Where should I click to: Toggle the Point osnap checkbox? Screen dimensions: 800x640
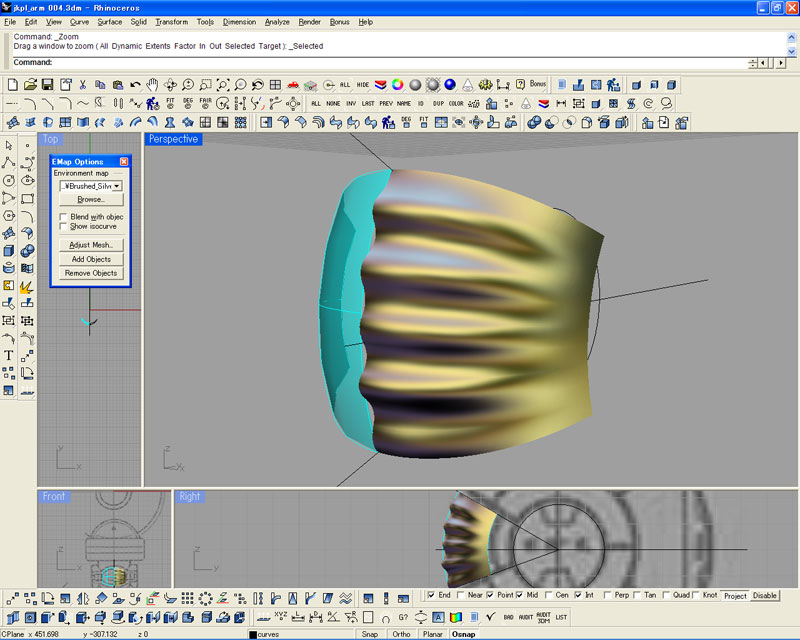coord(490,595)
